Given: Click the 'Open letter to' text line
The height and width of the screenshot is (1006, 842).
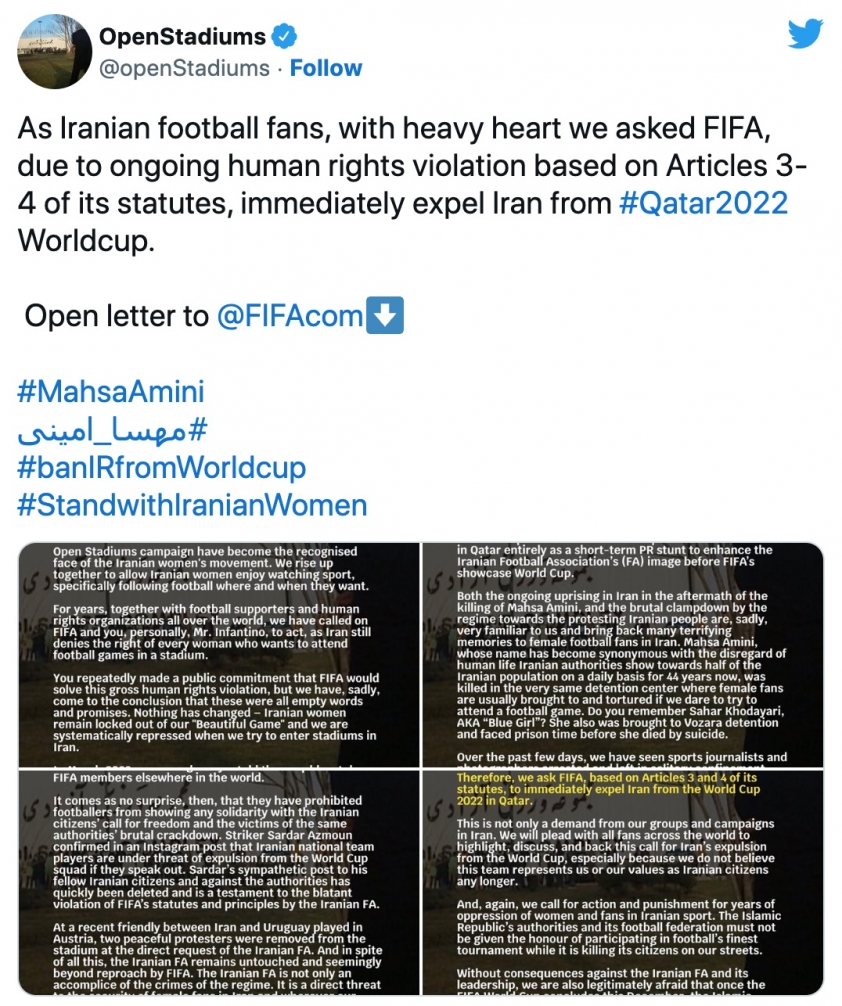Looking at the screenshot, I should point(116,316).
